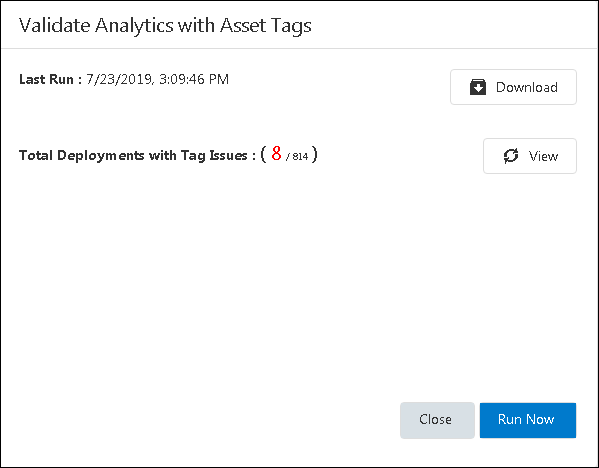The width and height of the screenshot is (599, 468).
Task: Click the closing parenthesis after 814
Action: 314,155
